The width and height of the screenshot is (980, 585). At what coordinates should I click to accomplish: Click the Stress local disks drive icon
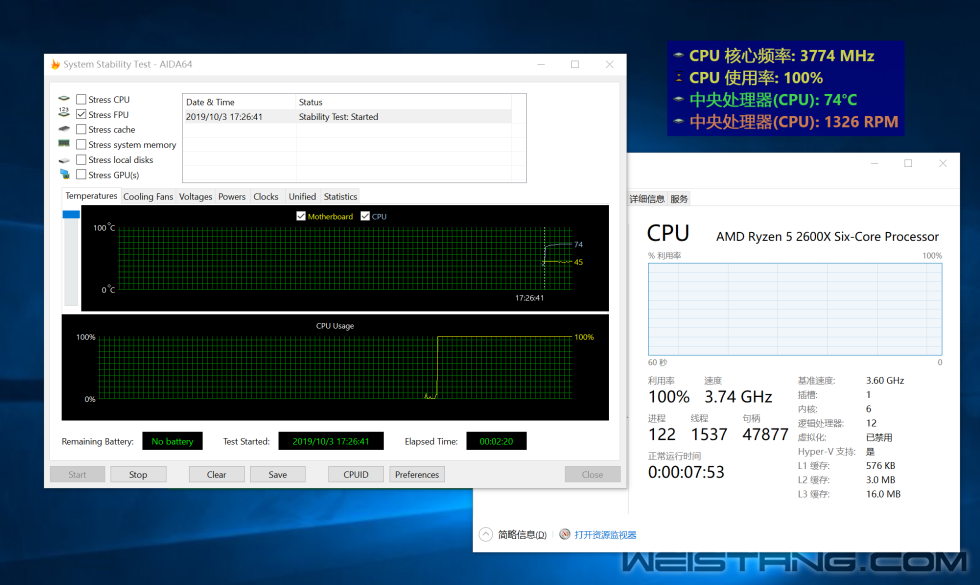[x=64, y=160]
